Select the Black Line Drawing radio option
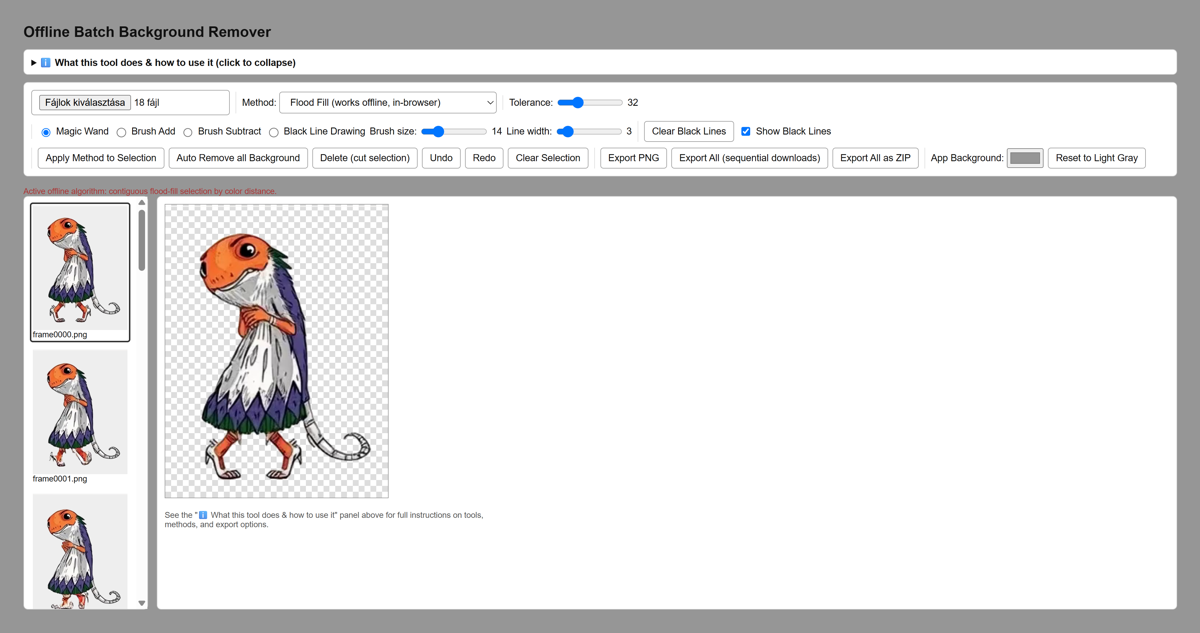This screenshot has height=633, width=1200. click(274, 132)
